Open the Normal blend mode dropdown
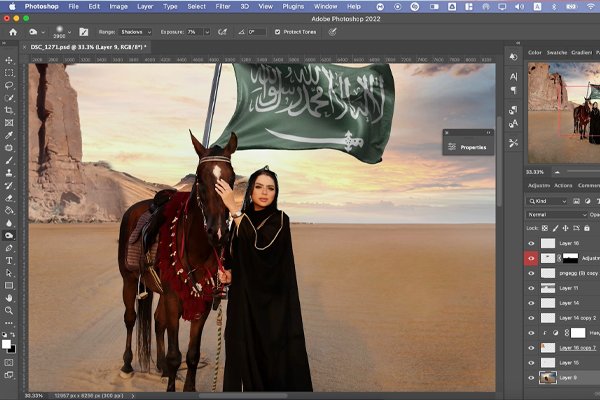Screen dimensions: 600x400 556,215
